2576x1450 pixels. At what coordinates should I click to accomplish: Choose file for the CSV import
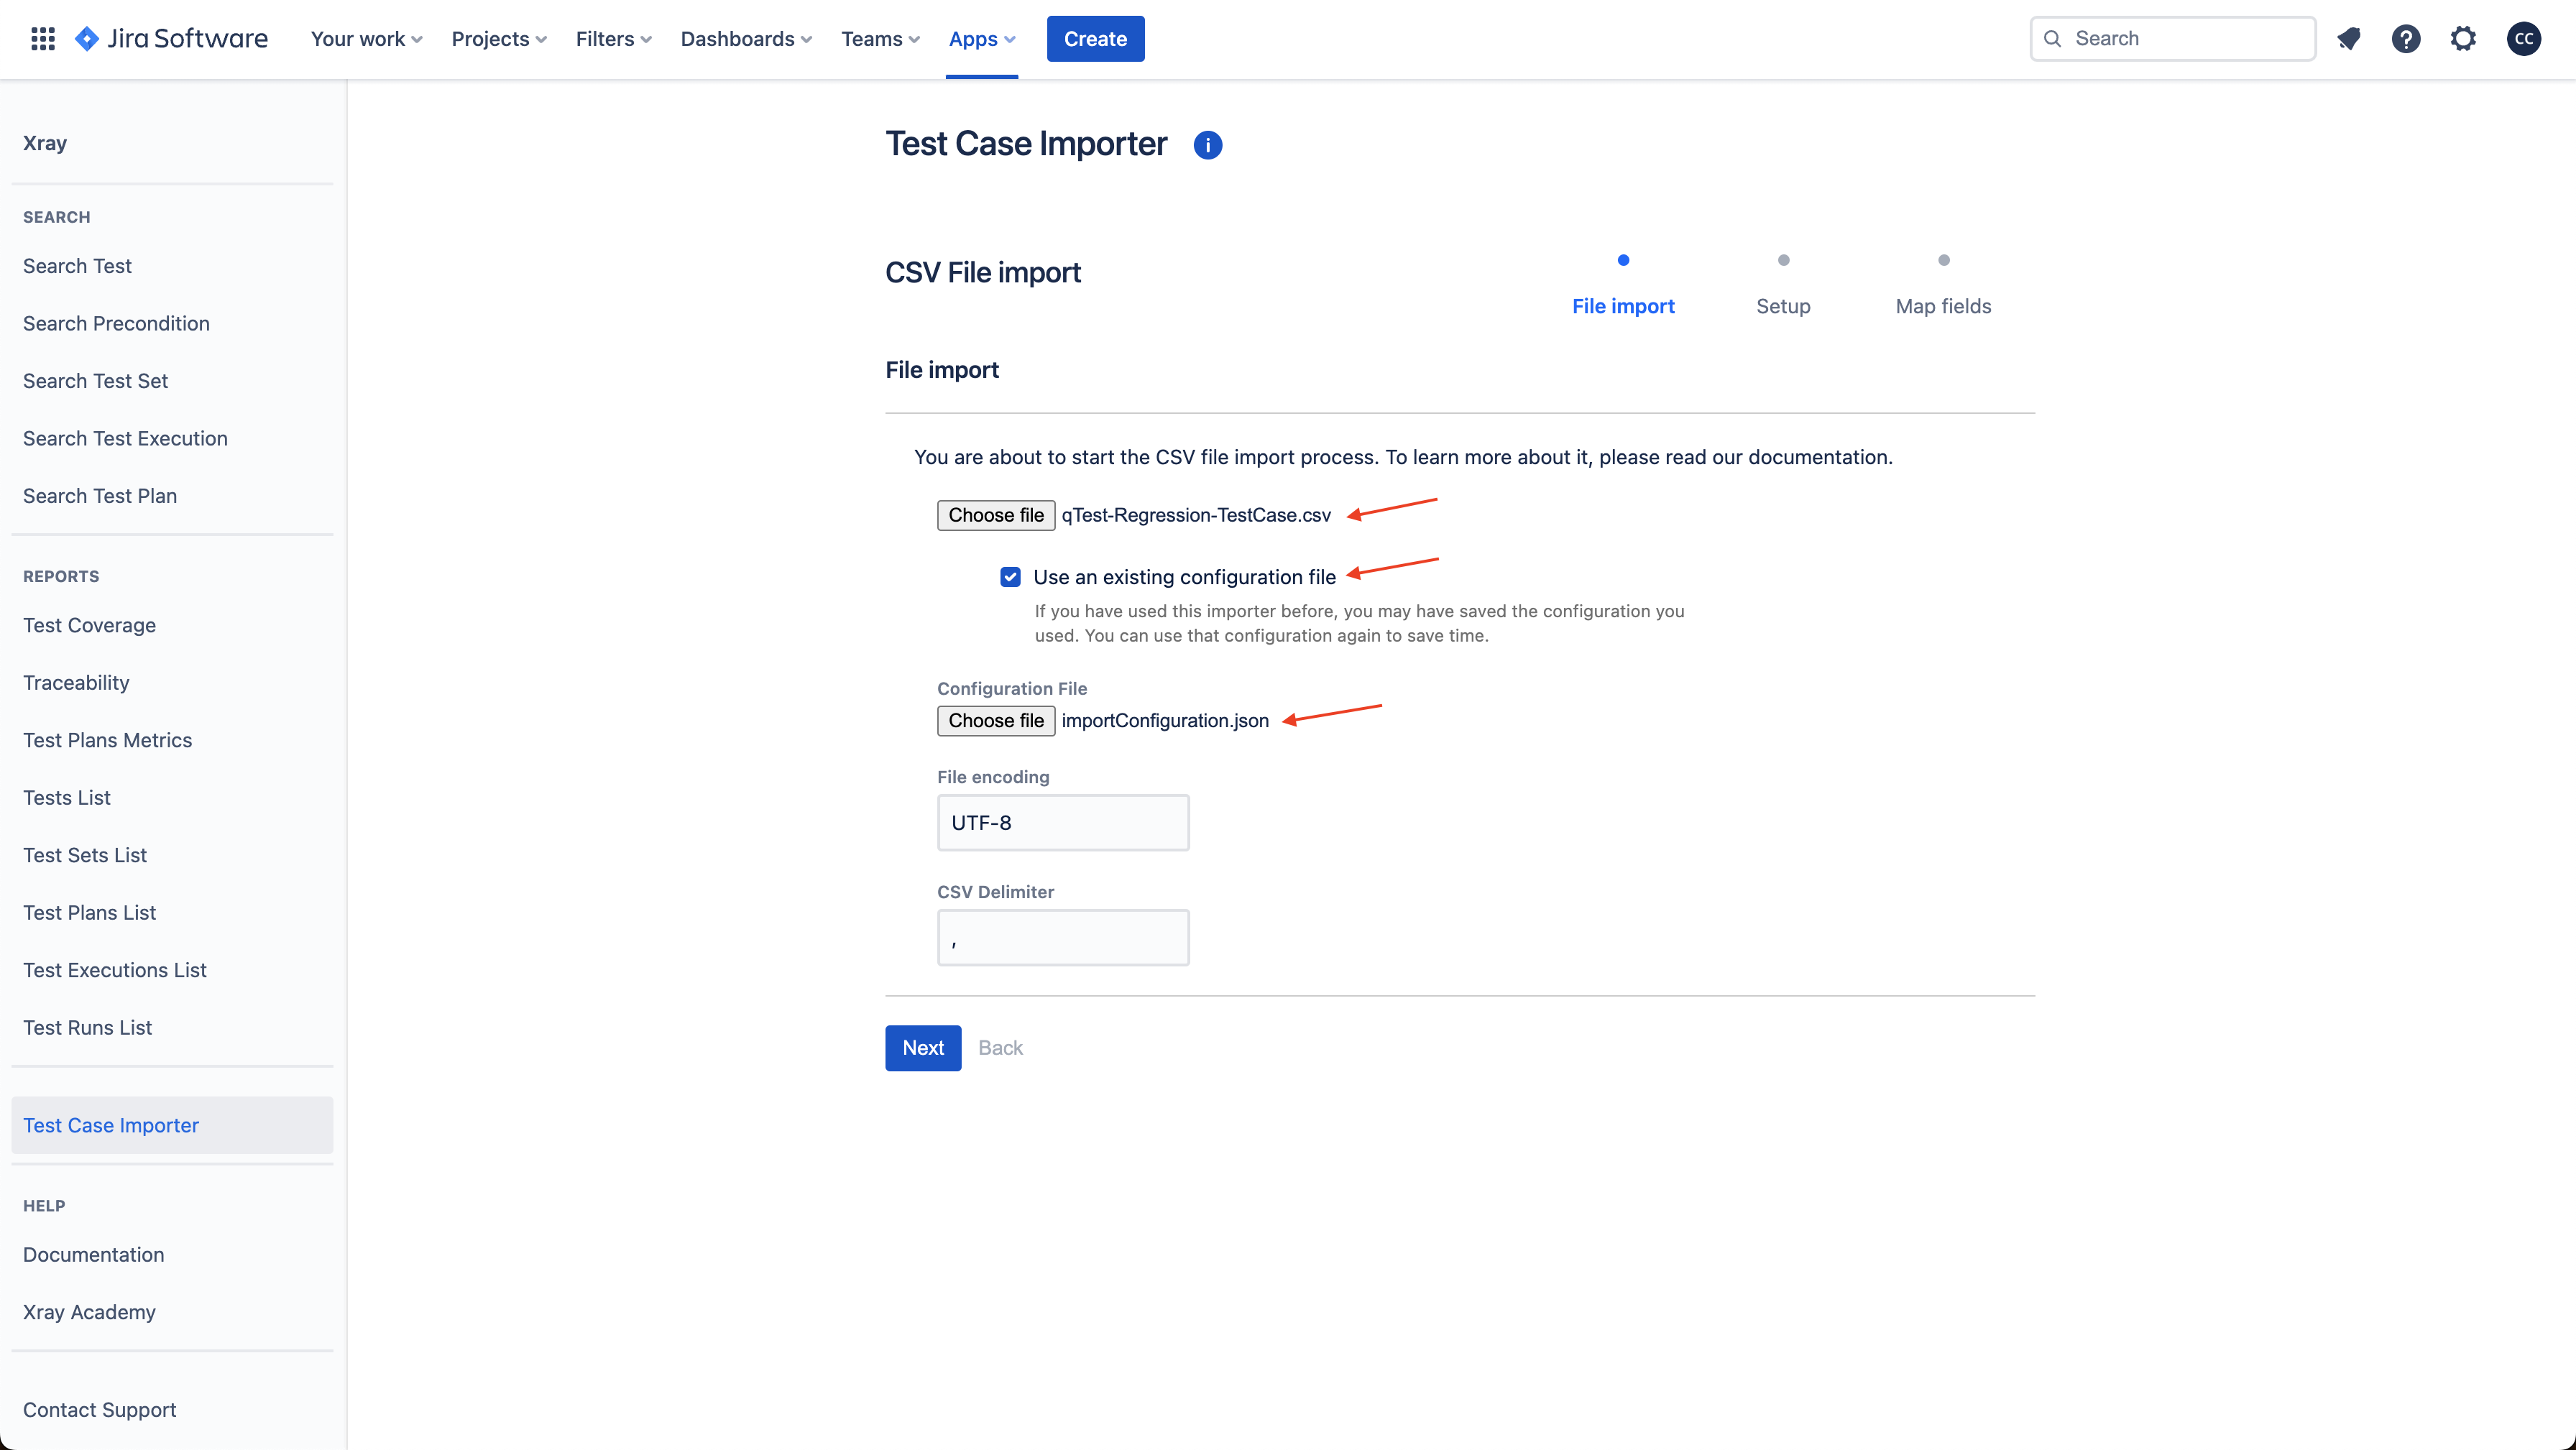[996, 515]
